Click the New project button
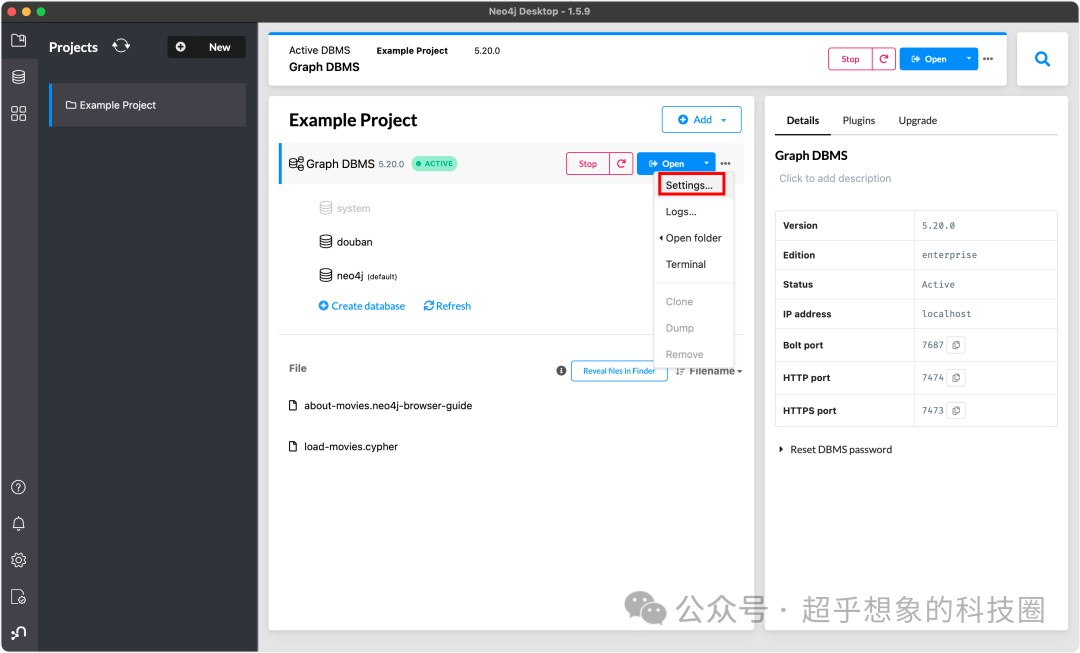This screenshot has width=1080, height=653. [206, 47]
